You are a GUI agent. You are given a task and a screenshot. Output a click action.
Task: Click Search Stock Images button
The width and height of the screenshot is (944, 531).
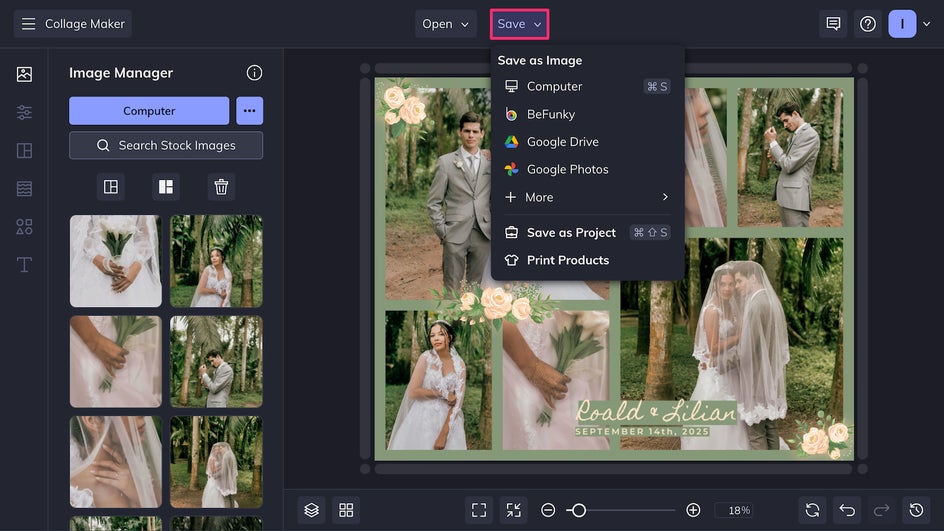[166, 146]
